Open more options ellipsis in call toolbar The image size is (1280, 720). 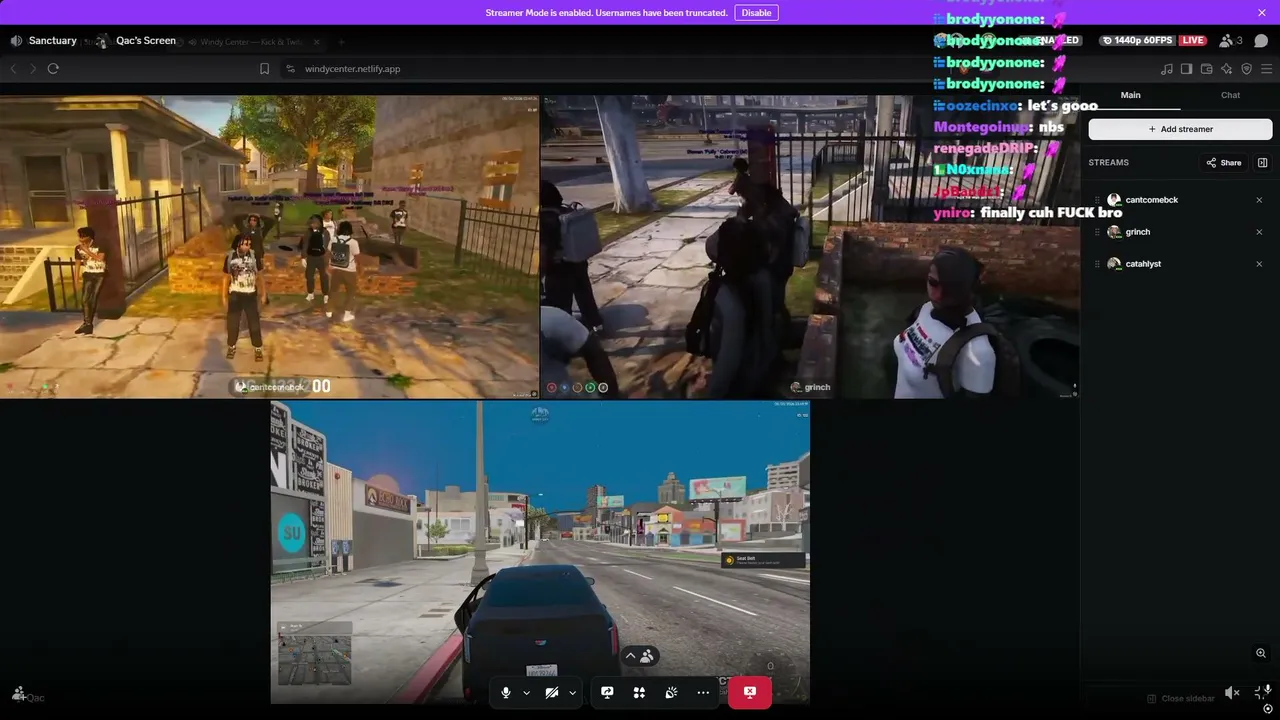click(x=703, y=692)
